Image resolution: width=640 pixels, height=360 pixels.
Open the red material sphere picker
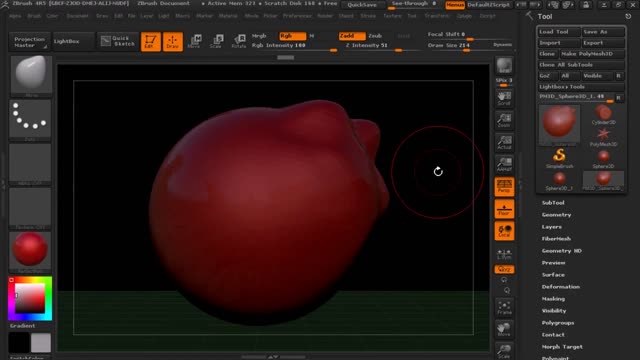click(30, 252)
